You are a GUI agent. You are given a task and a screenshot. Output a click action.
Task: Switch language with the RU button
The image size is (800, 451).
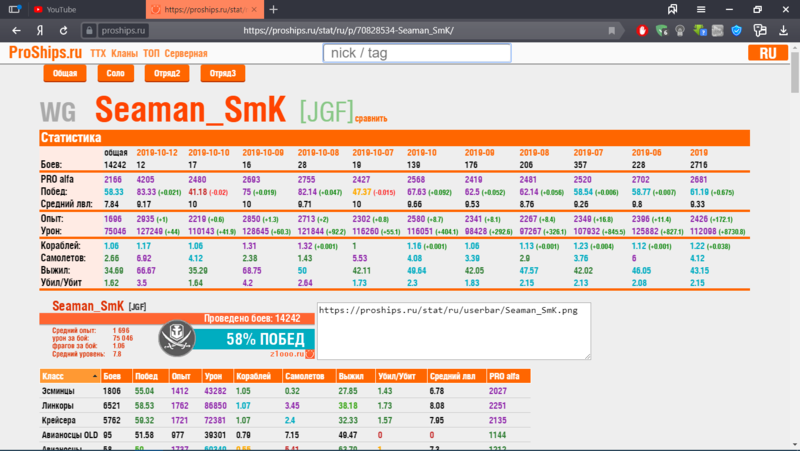[x=768, y=53]
